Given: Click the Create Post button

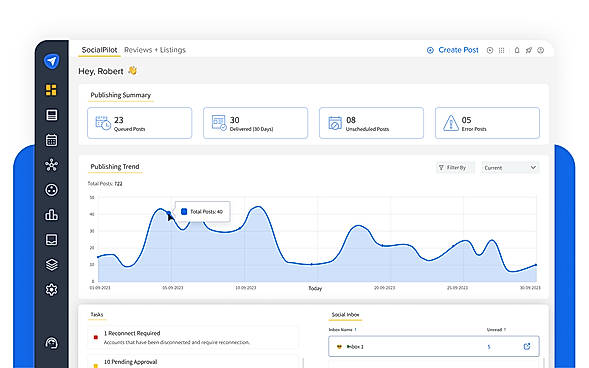Looking at the screenshot, I should (453, 50).
